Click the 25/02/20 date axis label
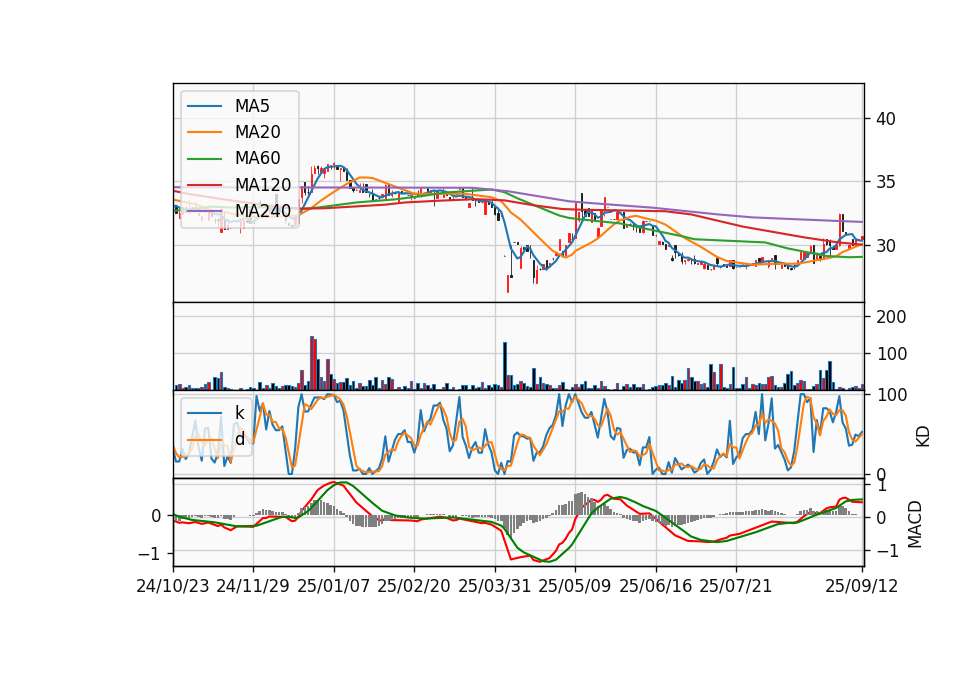Image resolution: width=960 pixels, height=690 pixels. pyautogui.click(x=414, y=586)
